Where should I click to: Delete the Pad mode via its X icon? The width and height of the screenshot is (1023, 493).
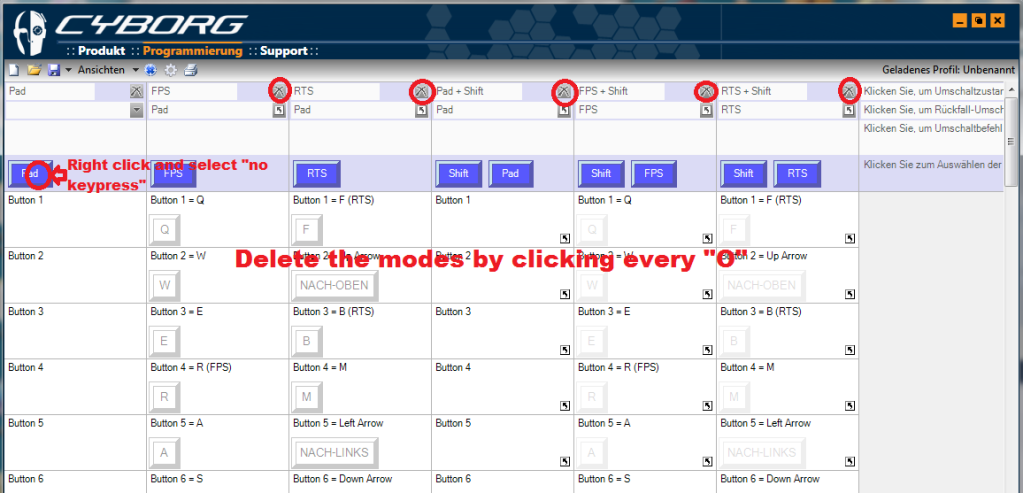click(x=136, y=92)
